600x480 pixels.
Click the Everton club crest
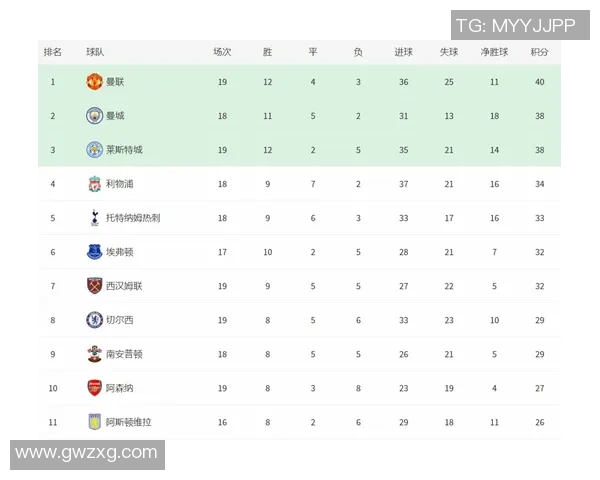[95, 252]
